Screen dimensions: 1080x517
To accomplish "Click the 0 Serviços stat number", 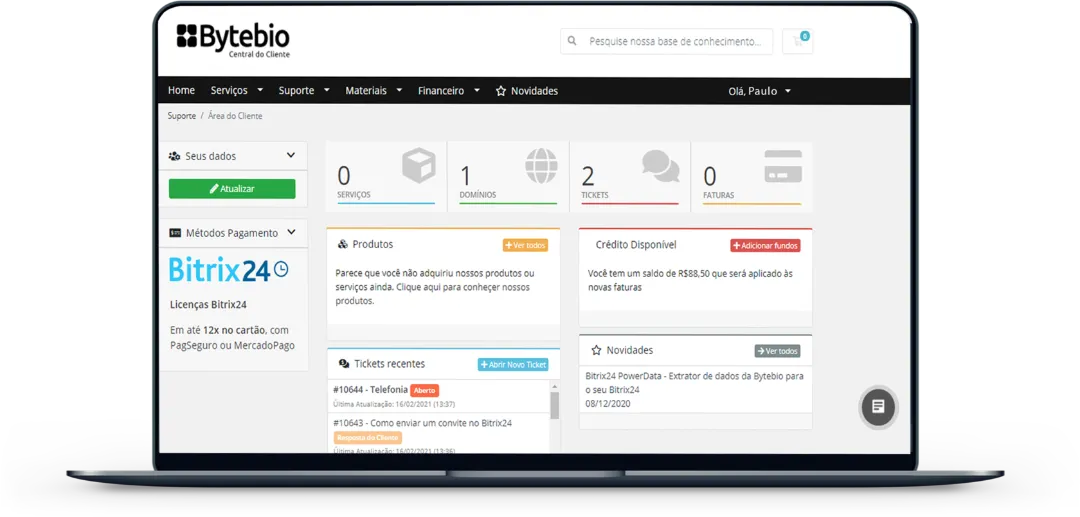I will (x=344, y=176).
